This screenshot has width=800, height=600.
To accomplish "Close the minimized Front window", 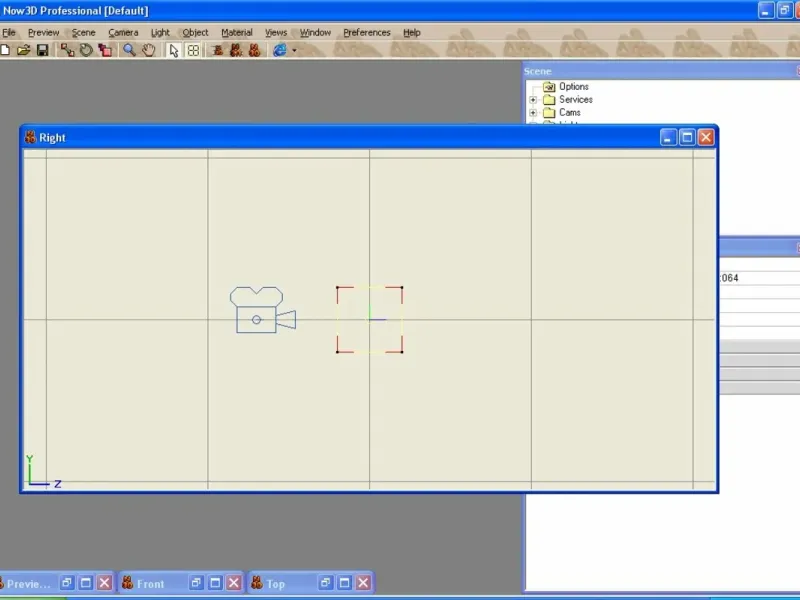I will pyautogui.click(x=234, y=583).
